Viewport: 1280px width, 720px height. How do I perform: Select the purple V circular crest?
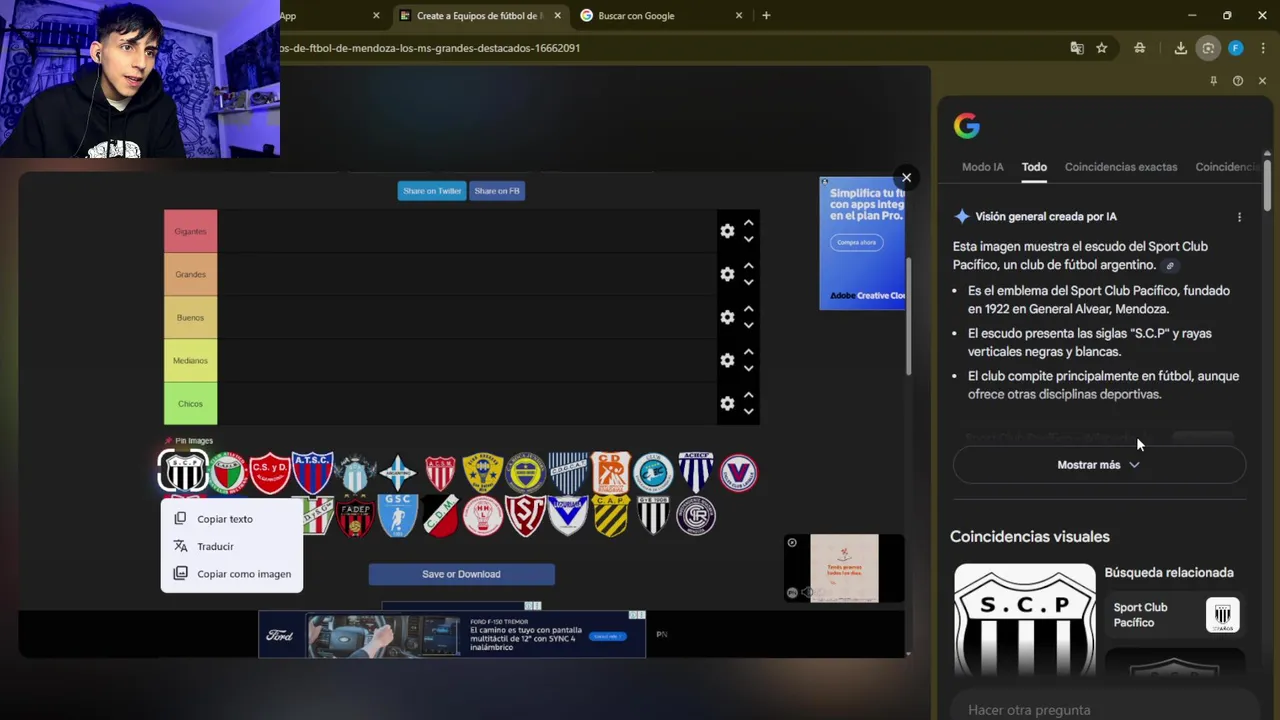[x=738, y=473]
